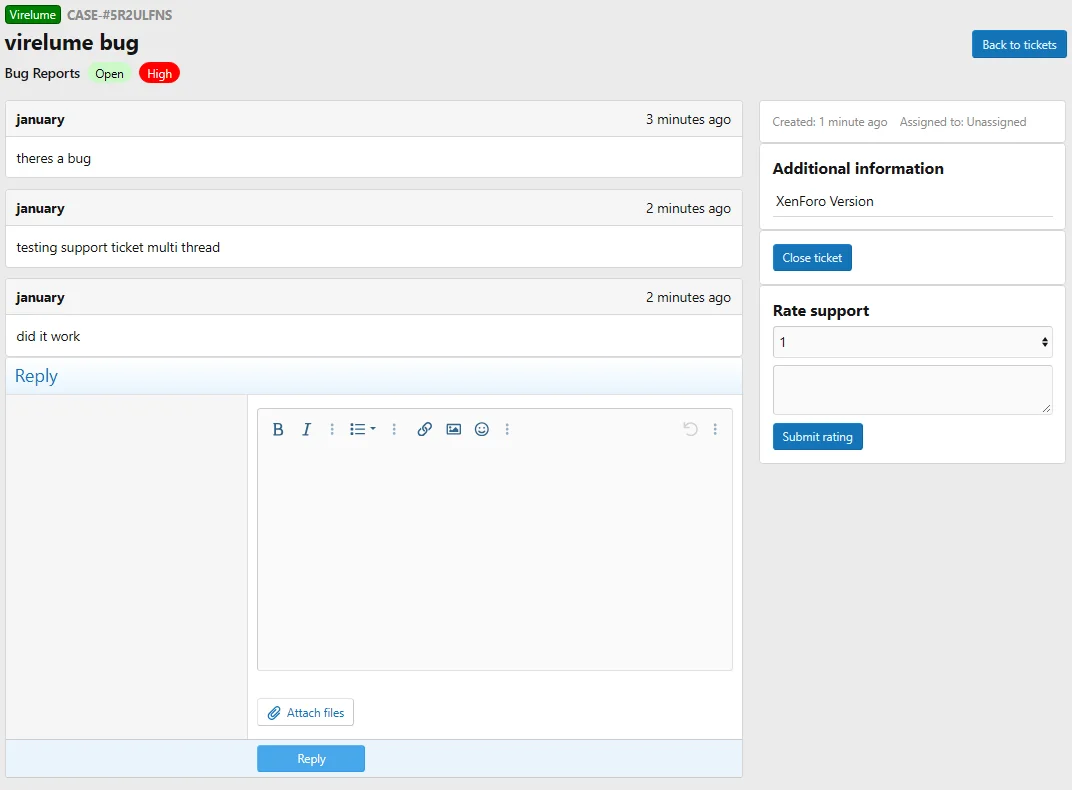Click author january on 'theres a bug' message
1072x790 pixels.
click(40, 120)
